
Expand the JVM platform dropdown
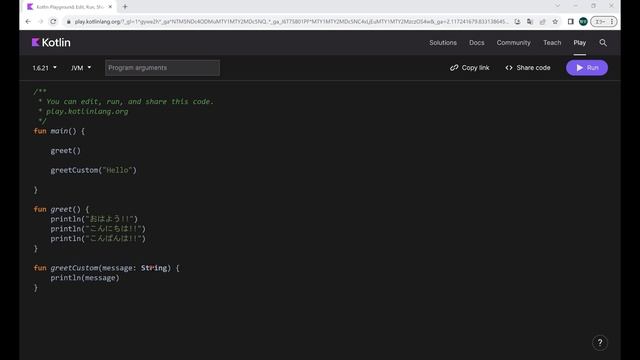[81, 68]
